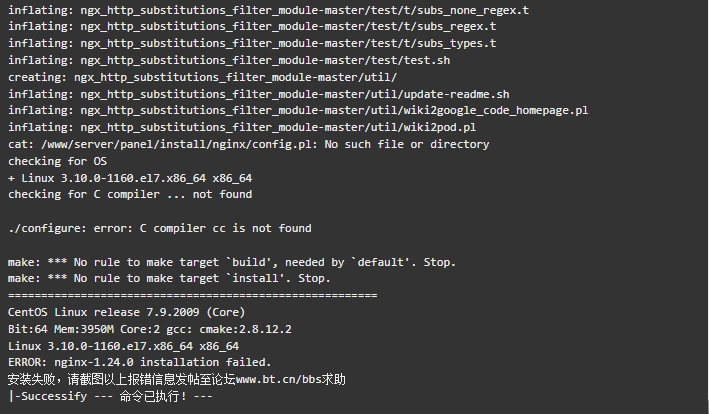Click the '+ Linux 3.10.0-1160' kernel line
This screenshot has width=709, height=414.
[130, 178]
